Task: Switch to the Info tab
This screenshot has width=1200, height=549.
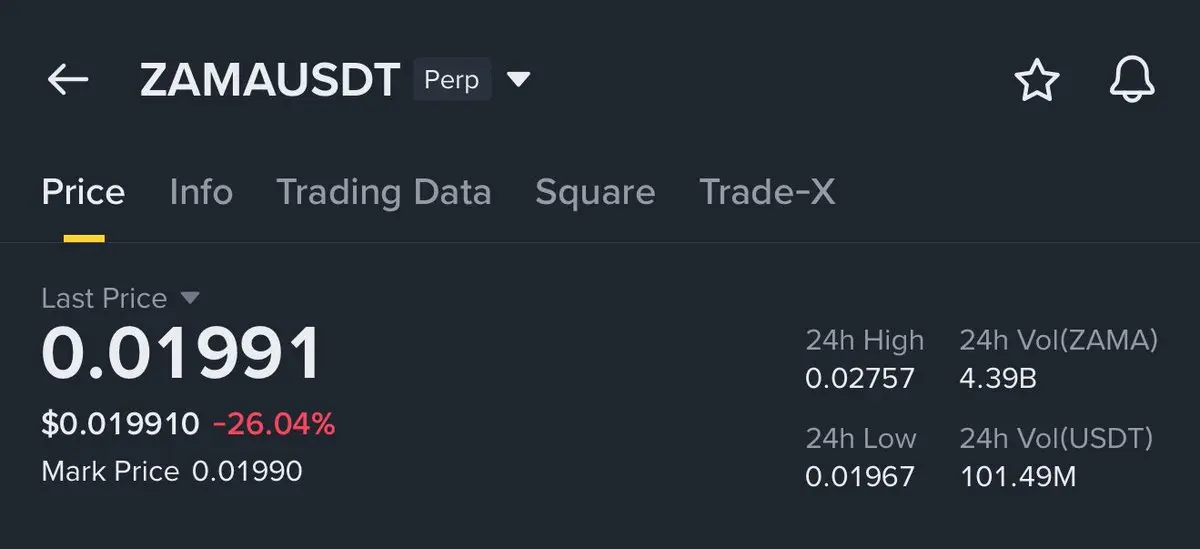Action: point(201,192)
